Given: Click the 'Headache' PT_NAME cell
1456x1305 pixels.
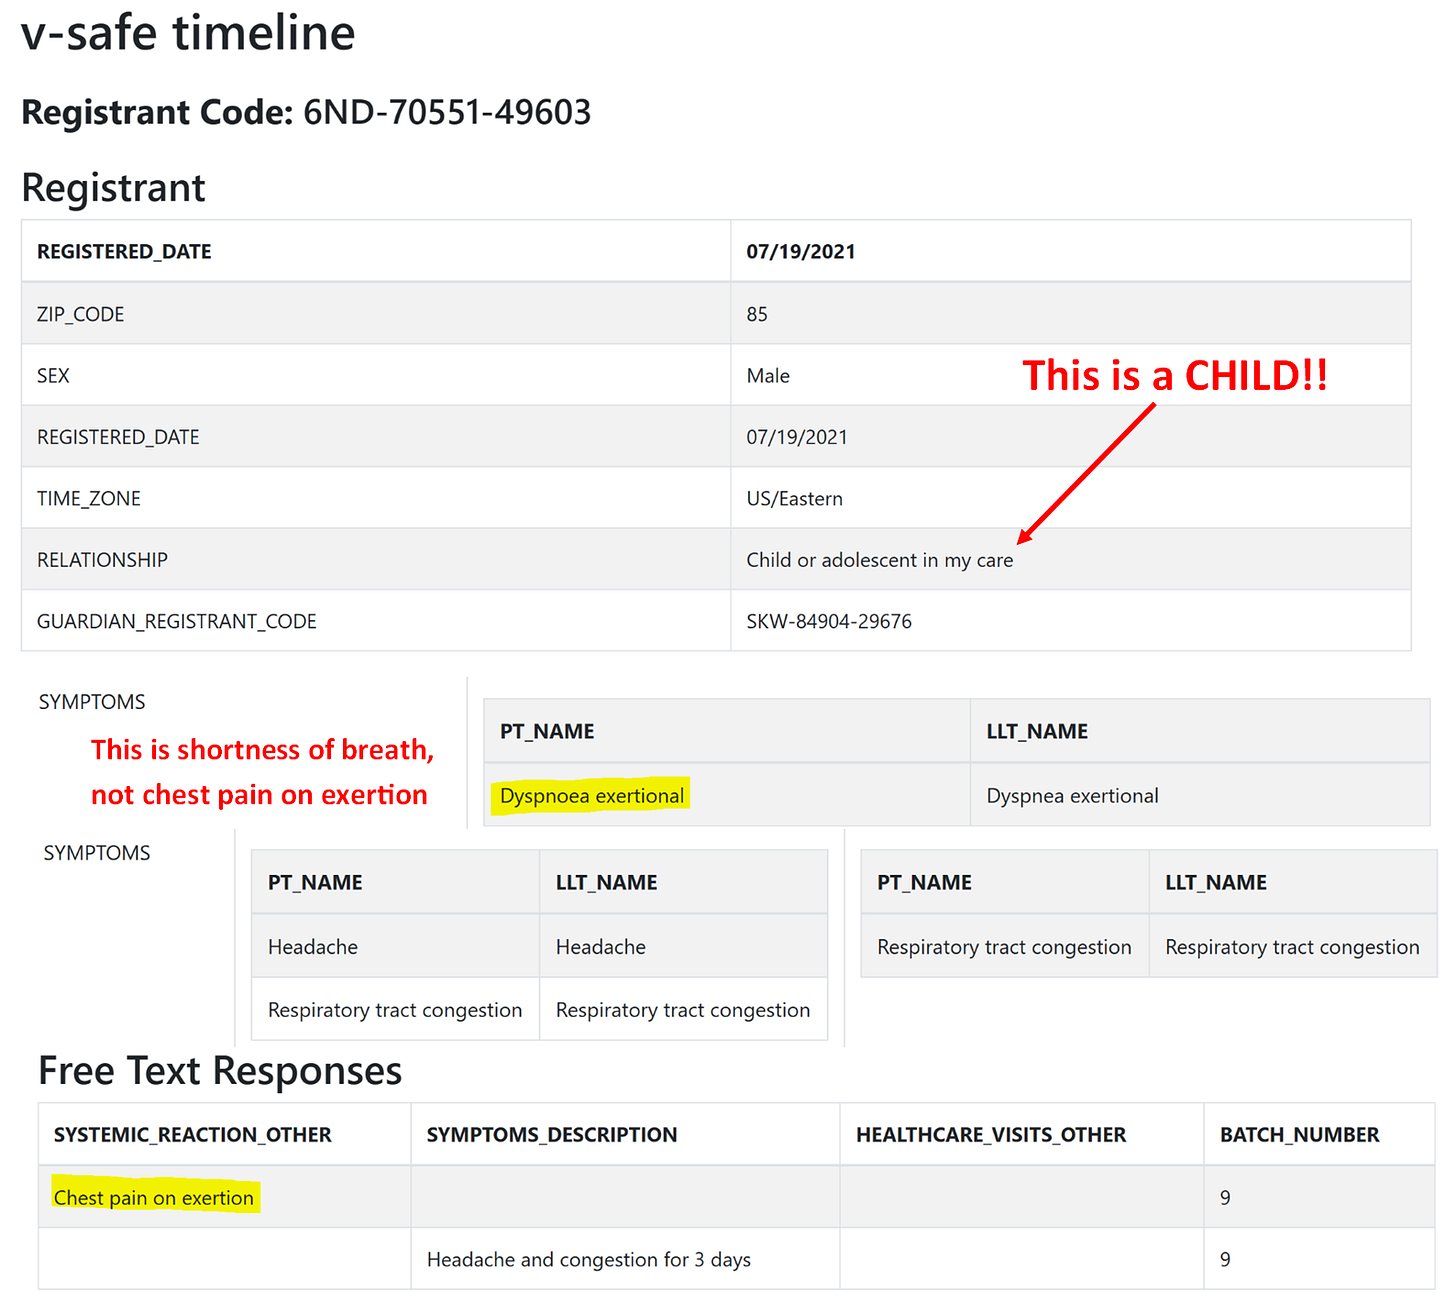Looking at the screenshot, I should pyautogui.click(x=395, y=946).
